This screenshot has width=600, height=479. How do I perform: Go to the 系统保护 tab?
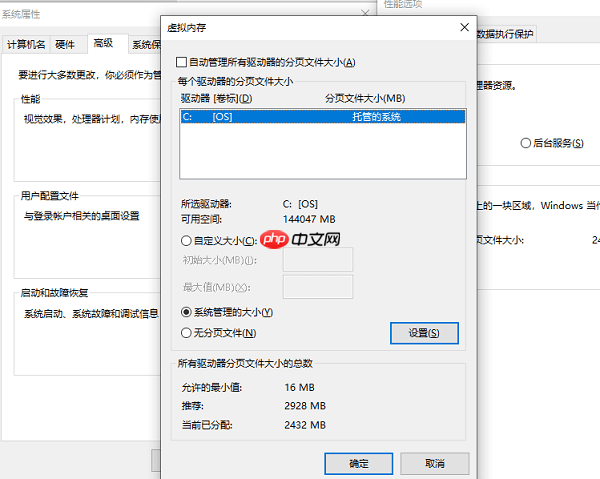coord(145,44)
